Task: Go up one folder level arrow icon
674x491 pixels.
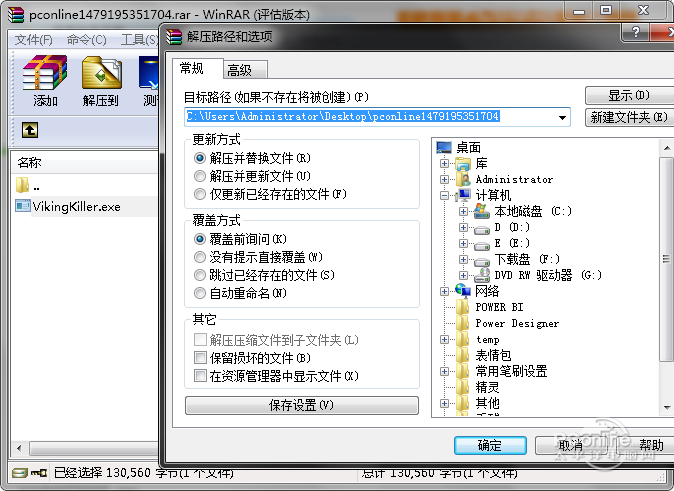Action: click(30, 130)
